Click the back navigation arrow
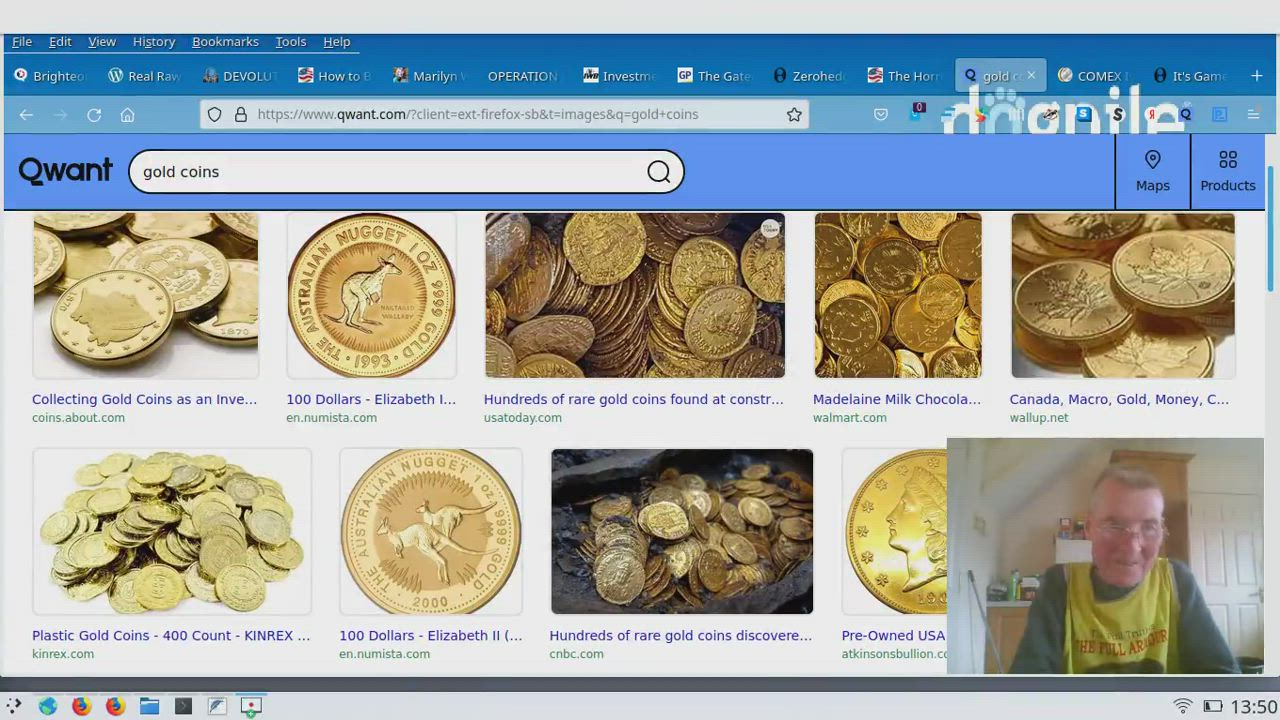The height and width of the screenshot is (720, 1280). coord(26,115)
